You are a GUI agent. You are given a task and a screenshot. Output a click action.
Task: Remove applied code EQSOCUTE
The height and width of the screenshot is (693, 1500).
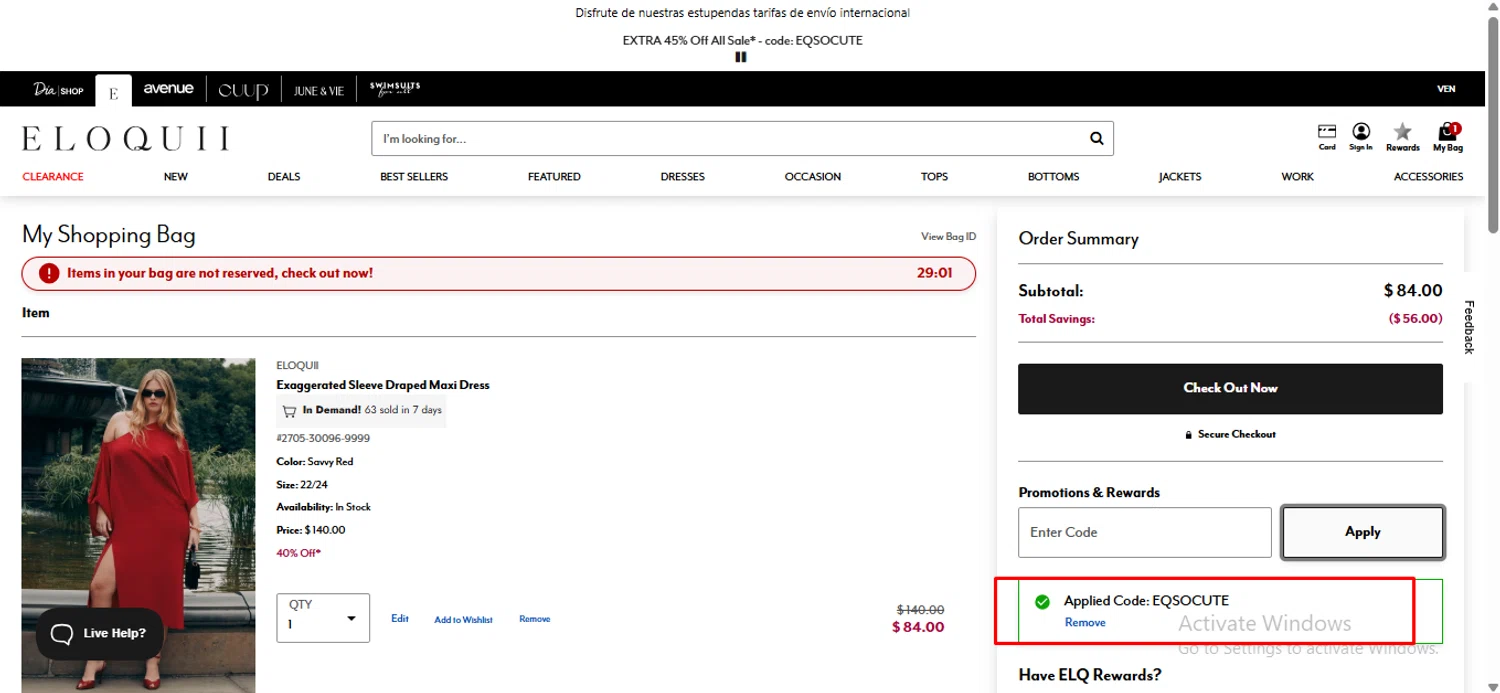[x=1085, y=622]
